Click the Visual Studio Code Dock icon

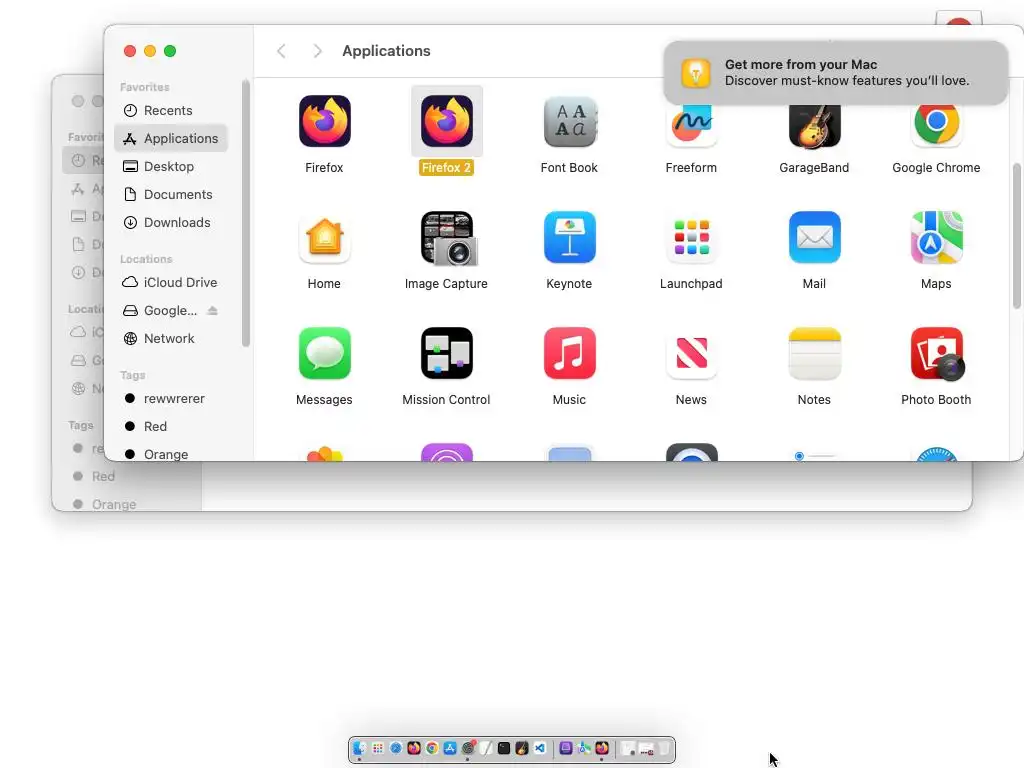point(539,748)
